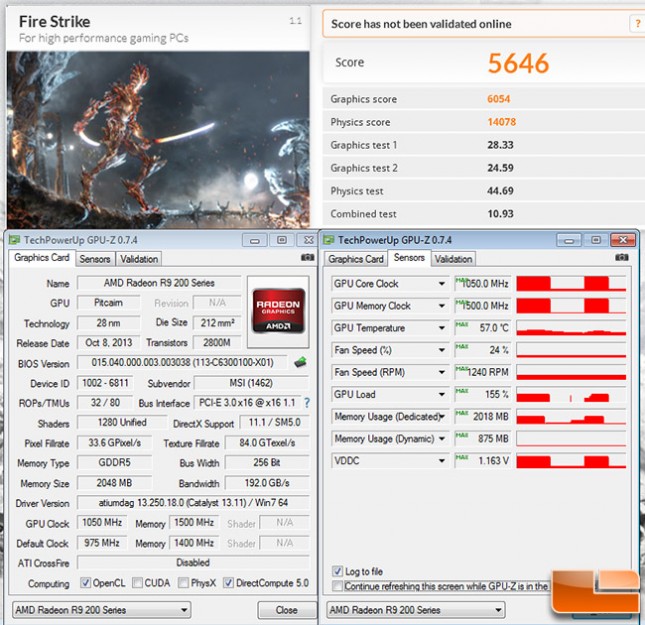Toggle the PhysX checkbox
Viewport: 645px width, 625px height.
pyautogui.click(x=183, y=583)
